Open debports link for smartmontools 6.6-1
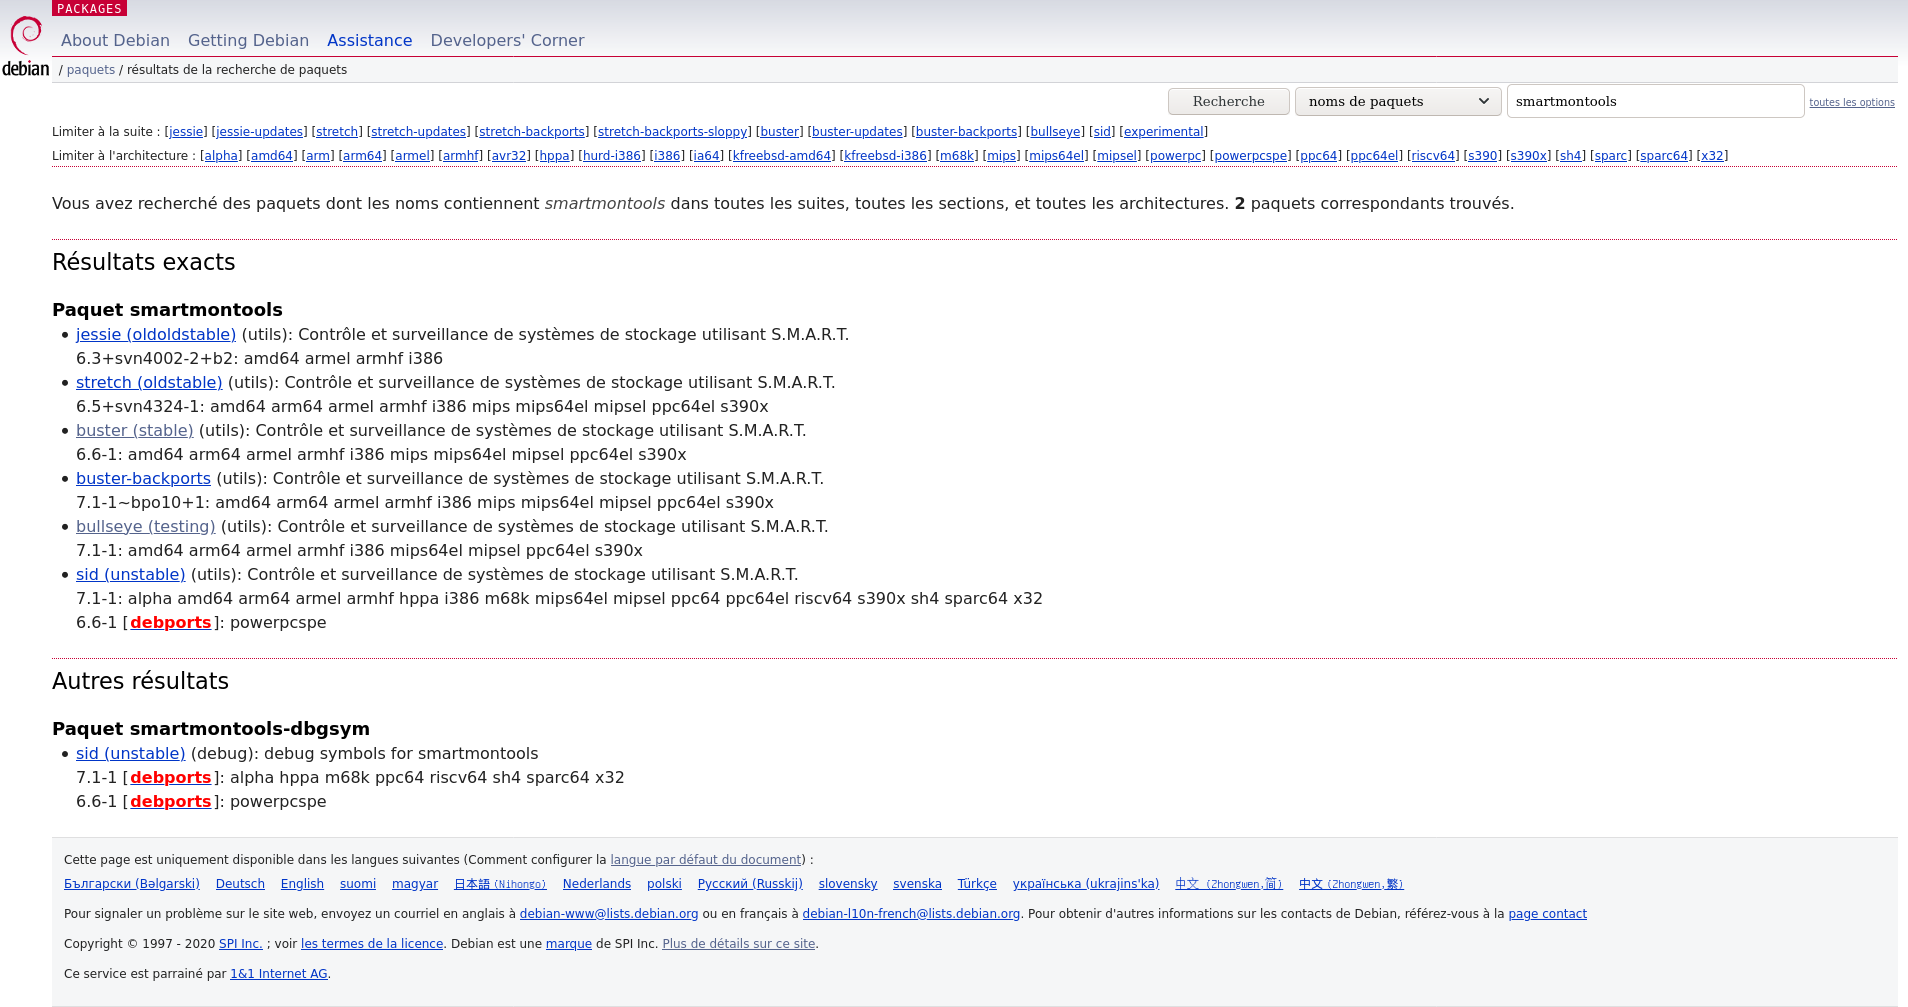The width and height of the screenshot is (1908, 1007). tap(170, 622)
